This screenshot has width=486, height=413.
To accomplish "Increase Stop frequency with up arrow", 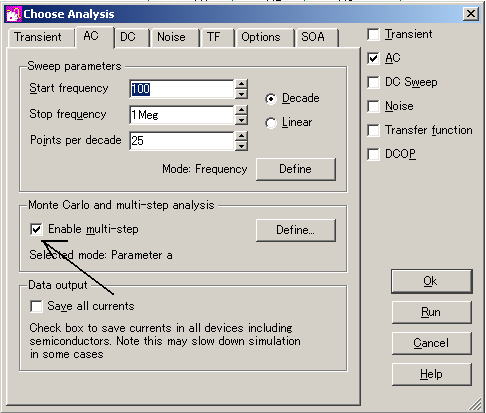I will [x=241, y=110].
